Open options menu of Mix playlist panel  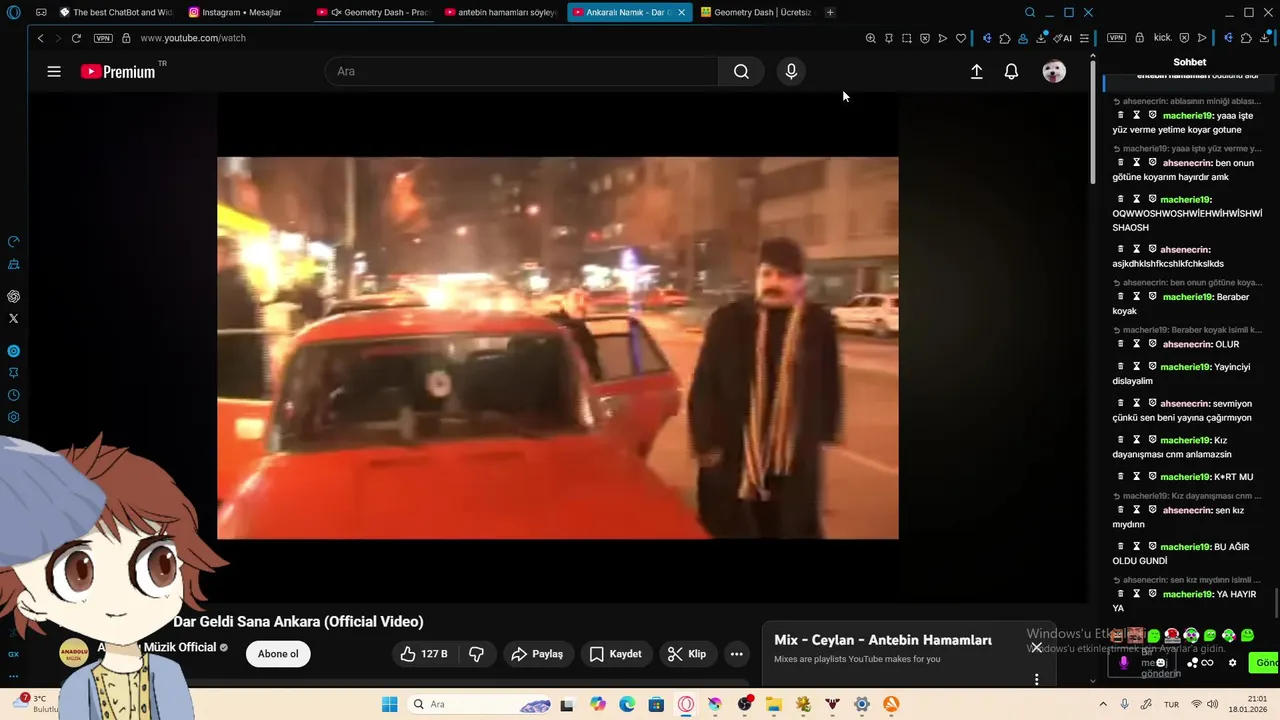point(1037,679)
